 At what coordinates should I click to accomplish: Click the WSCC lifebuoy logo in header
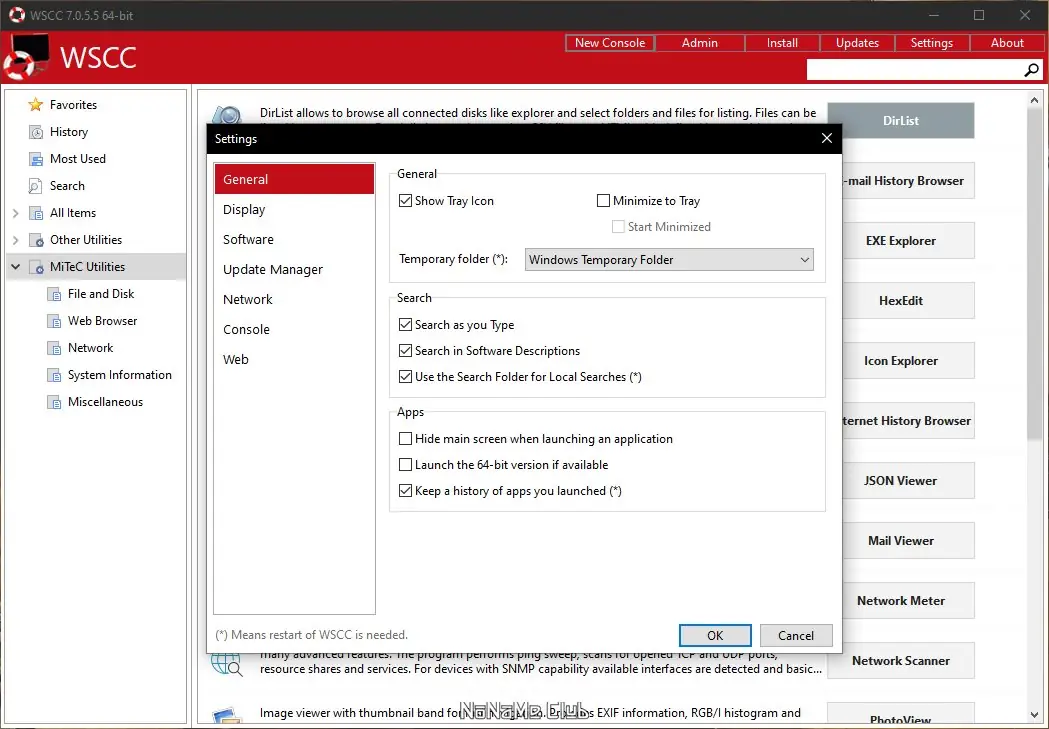(25, 58)
